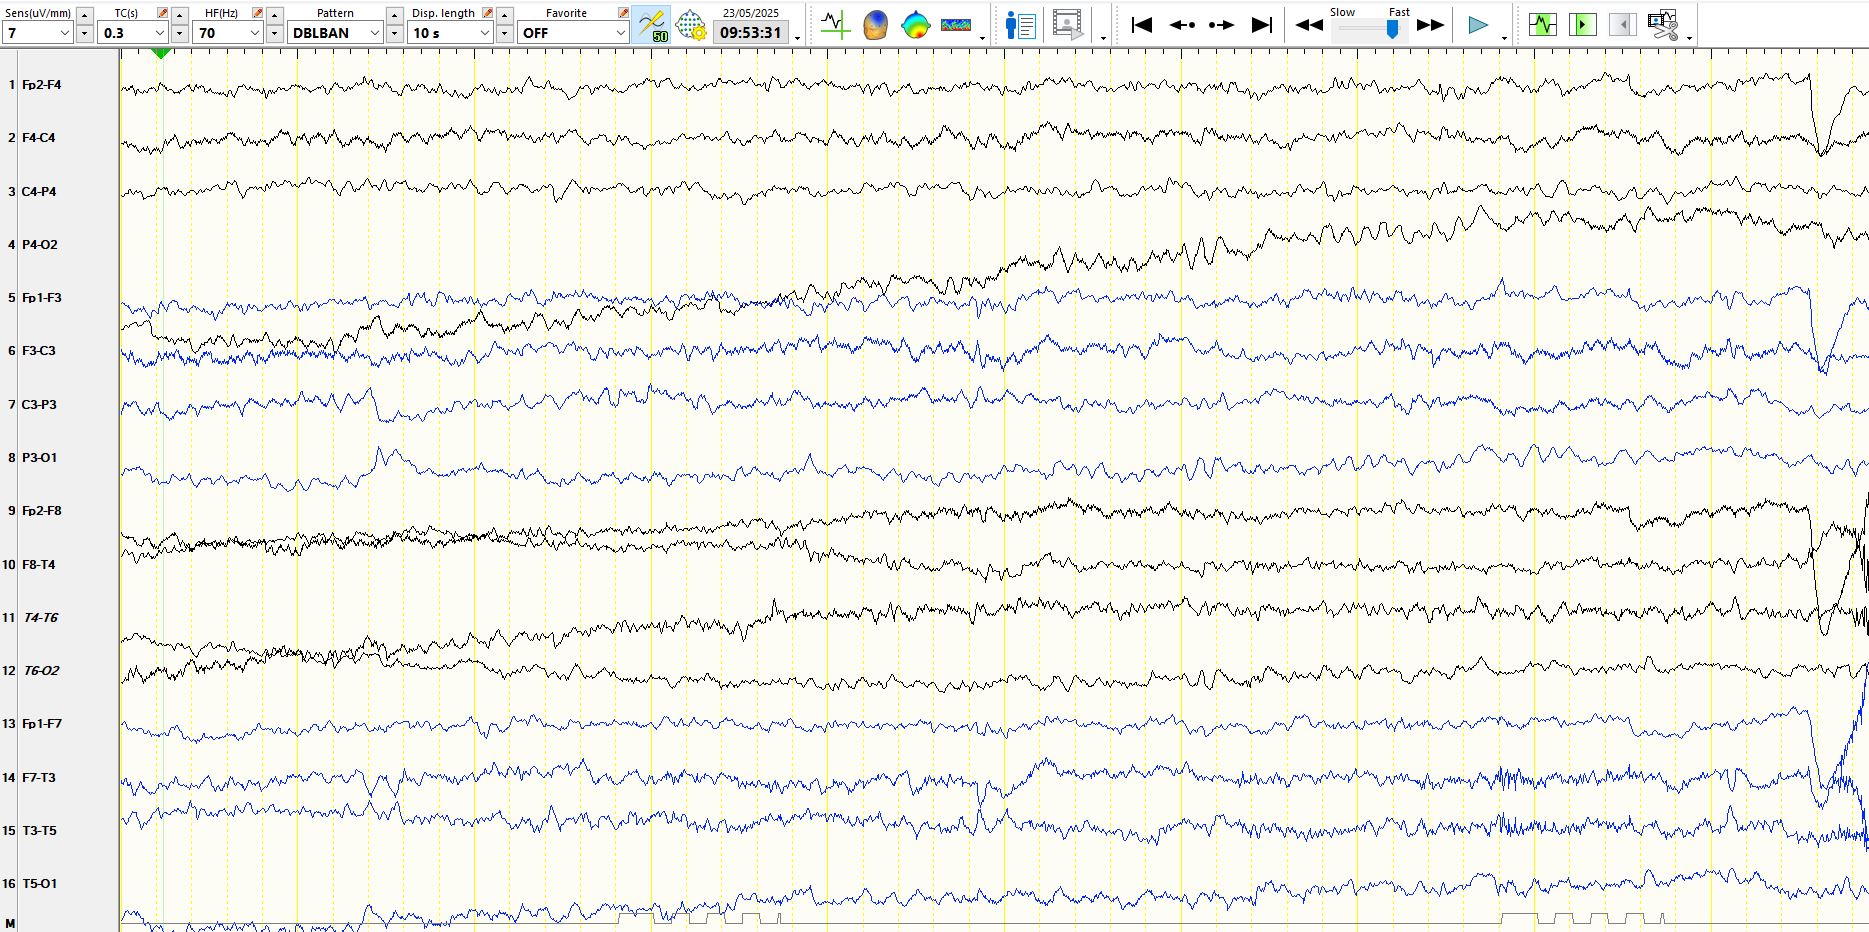
Task: Click the TC(s) edit pencil icon
Action: 162,13
